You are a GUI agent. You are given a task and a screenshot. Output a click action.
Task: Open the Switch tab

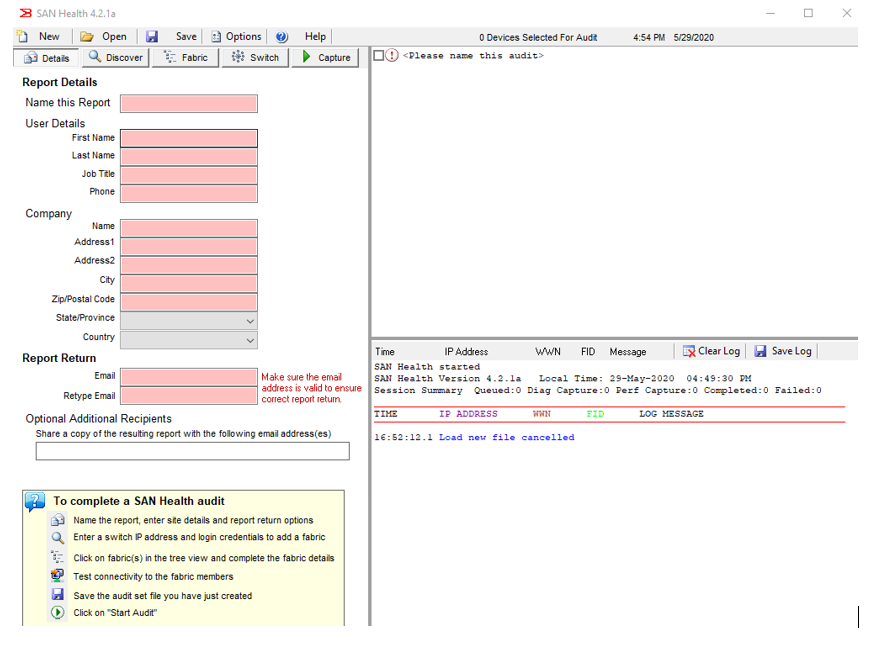pyautogui.click(x=255, y=57)
